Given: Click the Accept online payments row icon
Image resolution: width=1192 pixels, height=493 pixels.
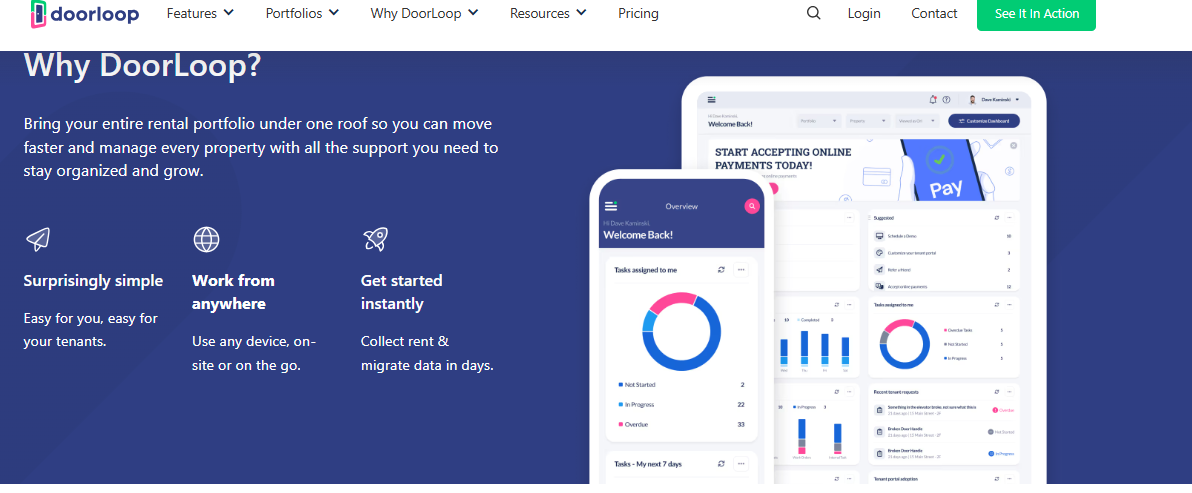Looking at the screenshot, I should click(x=880, y=286).
